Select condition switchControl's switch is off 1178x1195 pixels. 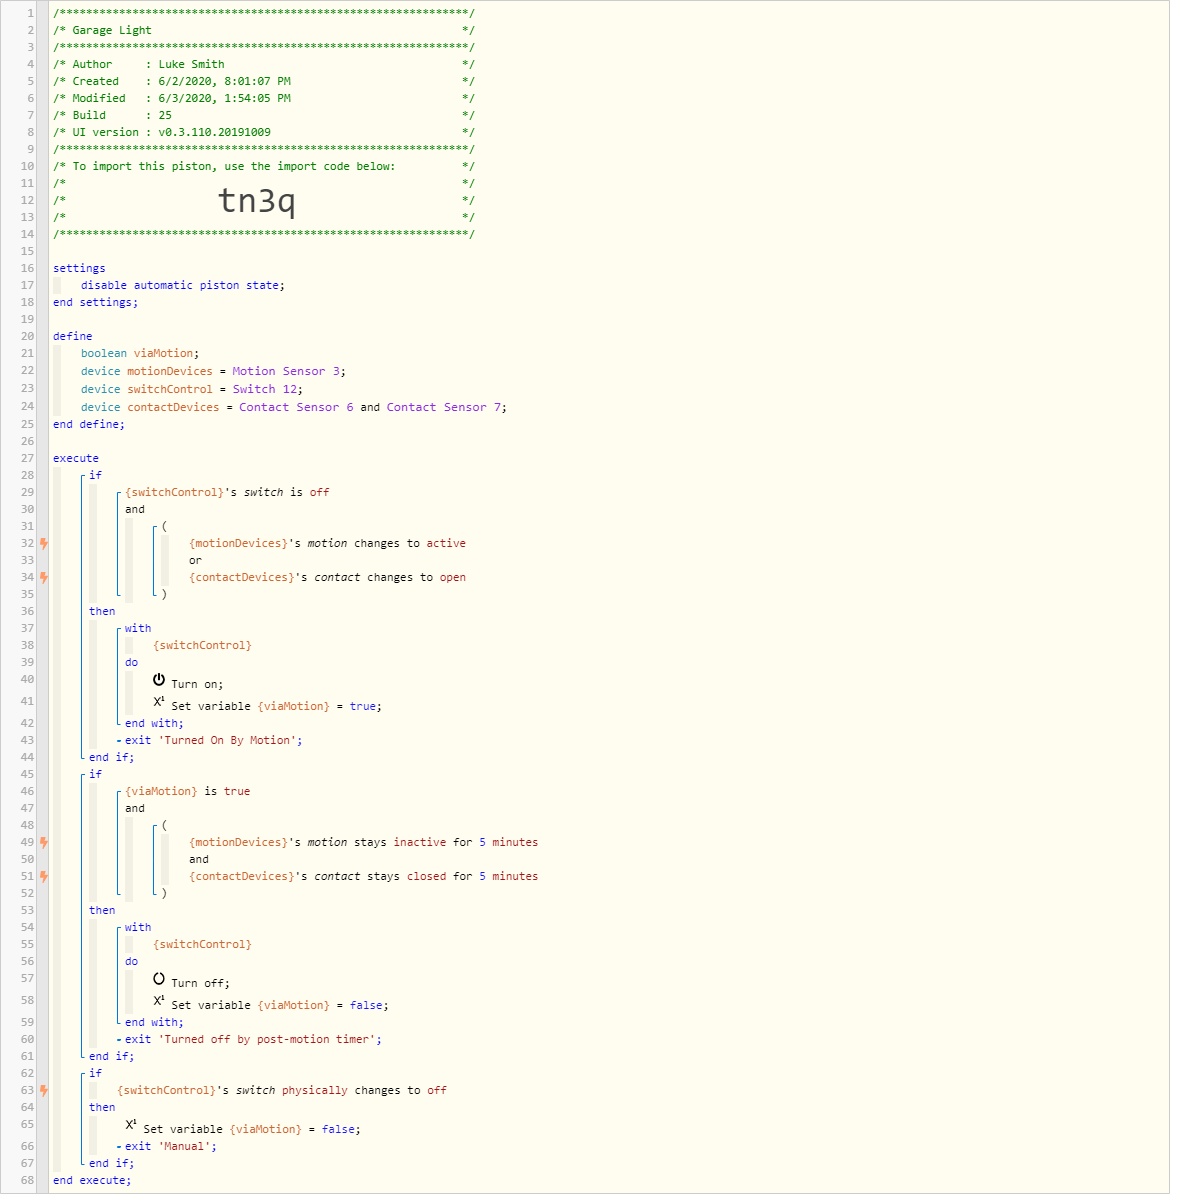pos(227,492)
